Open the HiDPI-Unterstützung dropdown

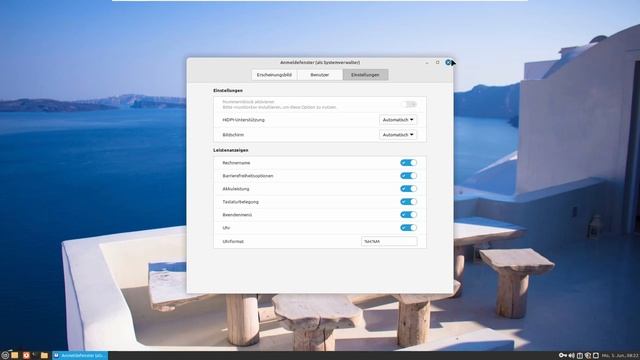(398, 120)
